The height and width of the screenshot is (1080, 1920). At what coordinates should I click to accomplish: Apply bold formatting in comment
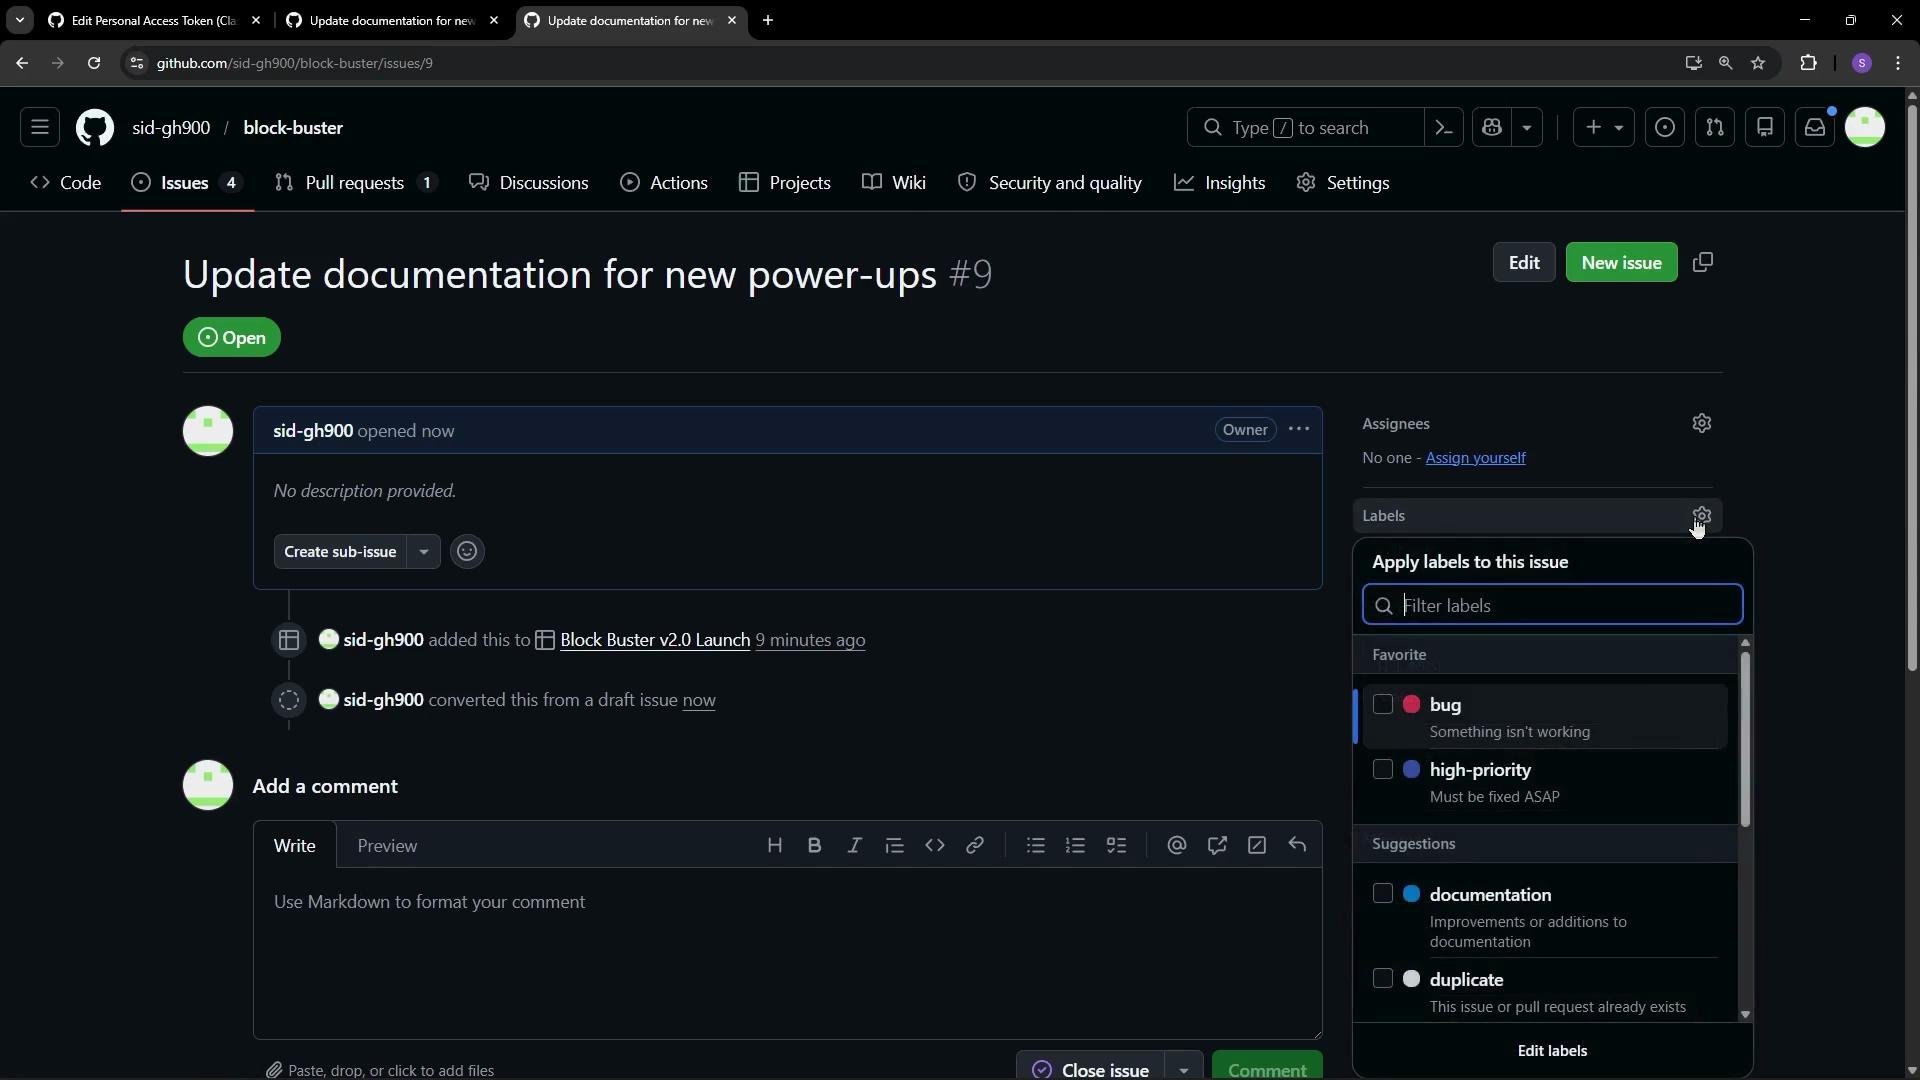coord(814,846)
